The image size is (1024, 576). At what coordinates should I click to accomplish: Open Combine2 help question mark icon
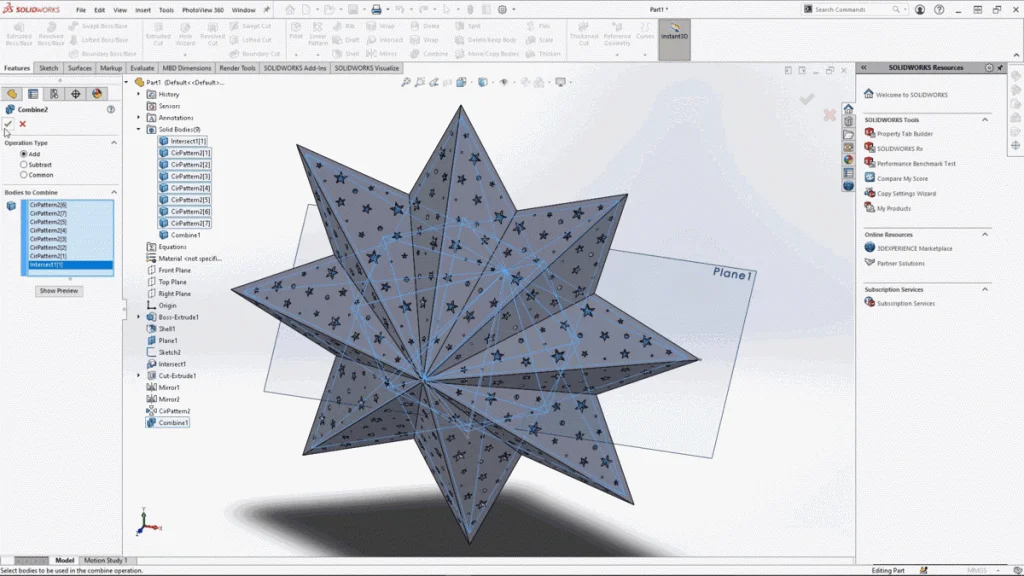click(111, 110)
